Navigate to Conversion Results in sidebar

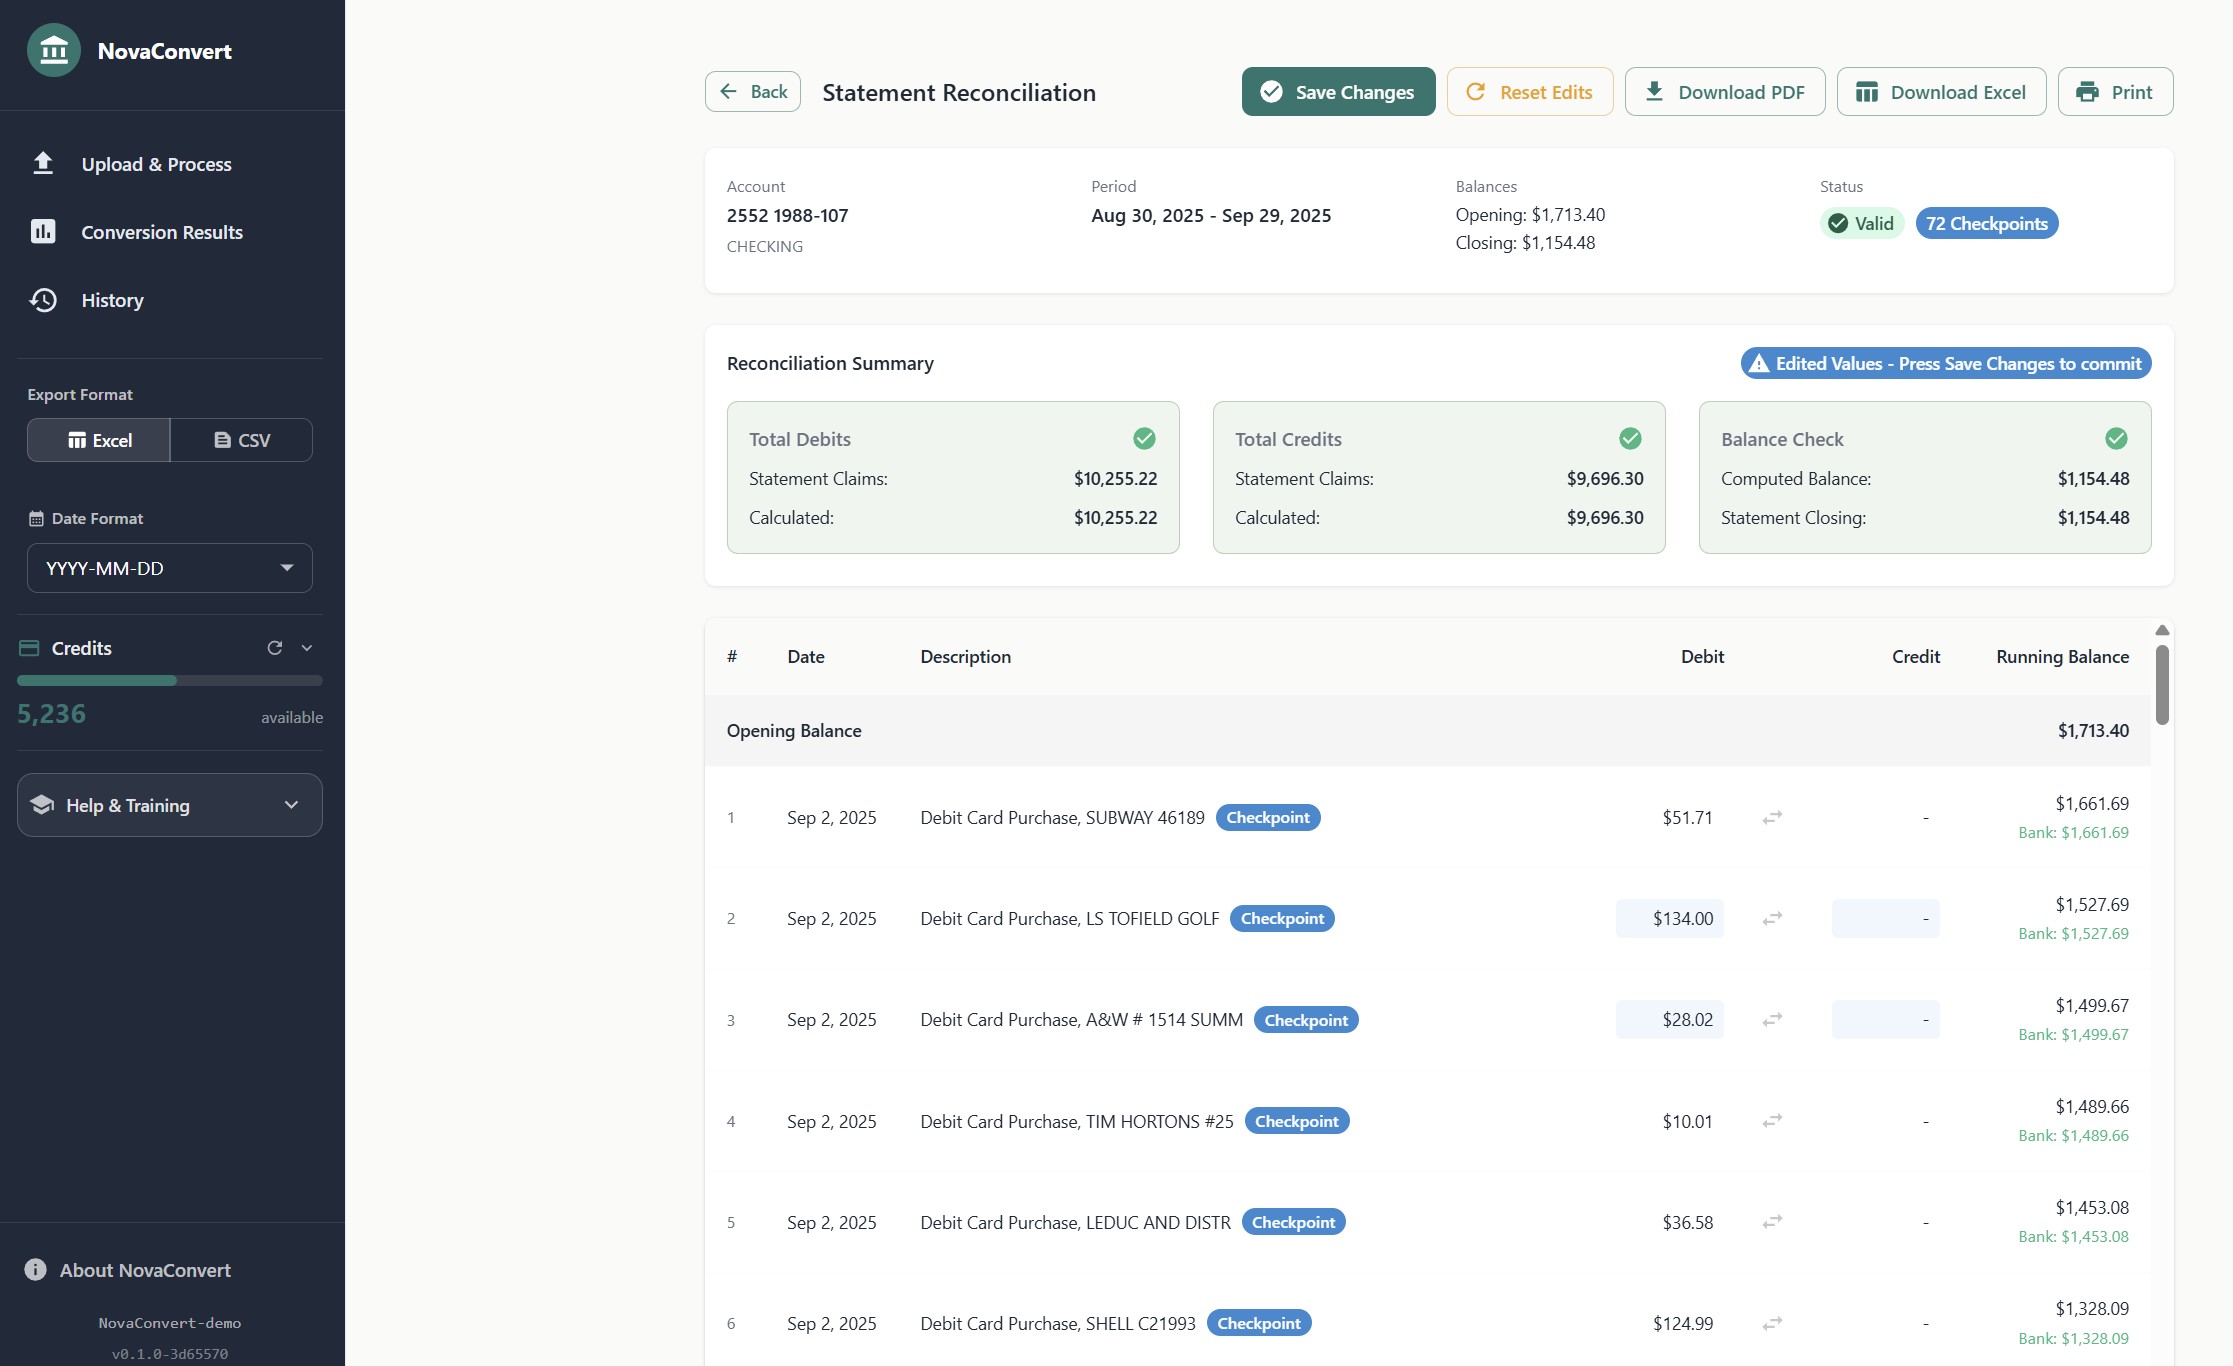[x=161, y=231]
